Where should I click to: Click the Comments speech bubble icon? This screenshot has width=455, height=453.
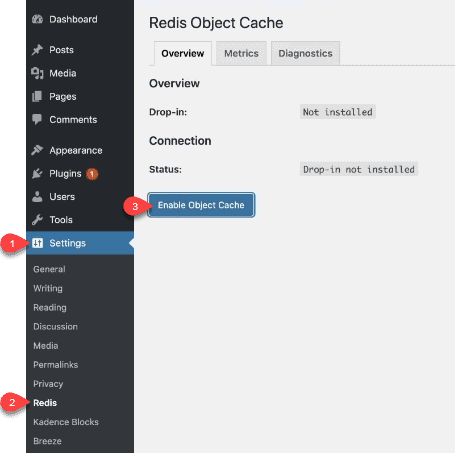coord(37,119)
